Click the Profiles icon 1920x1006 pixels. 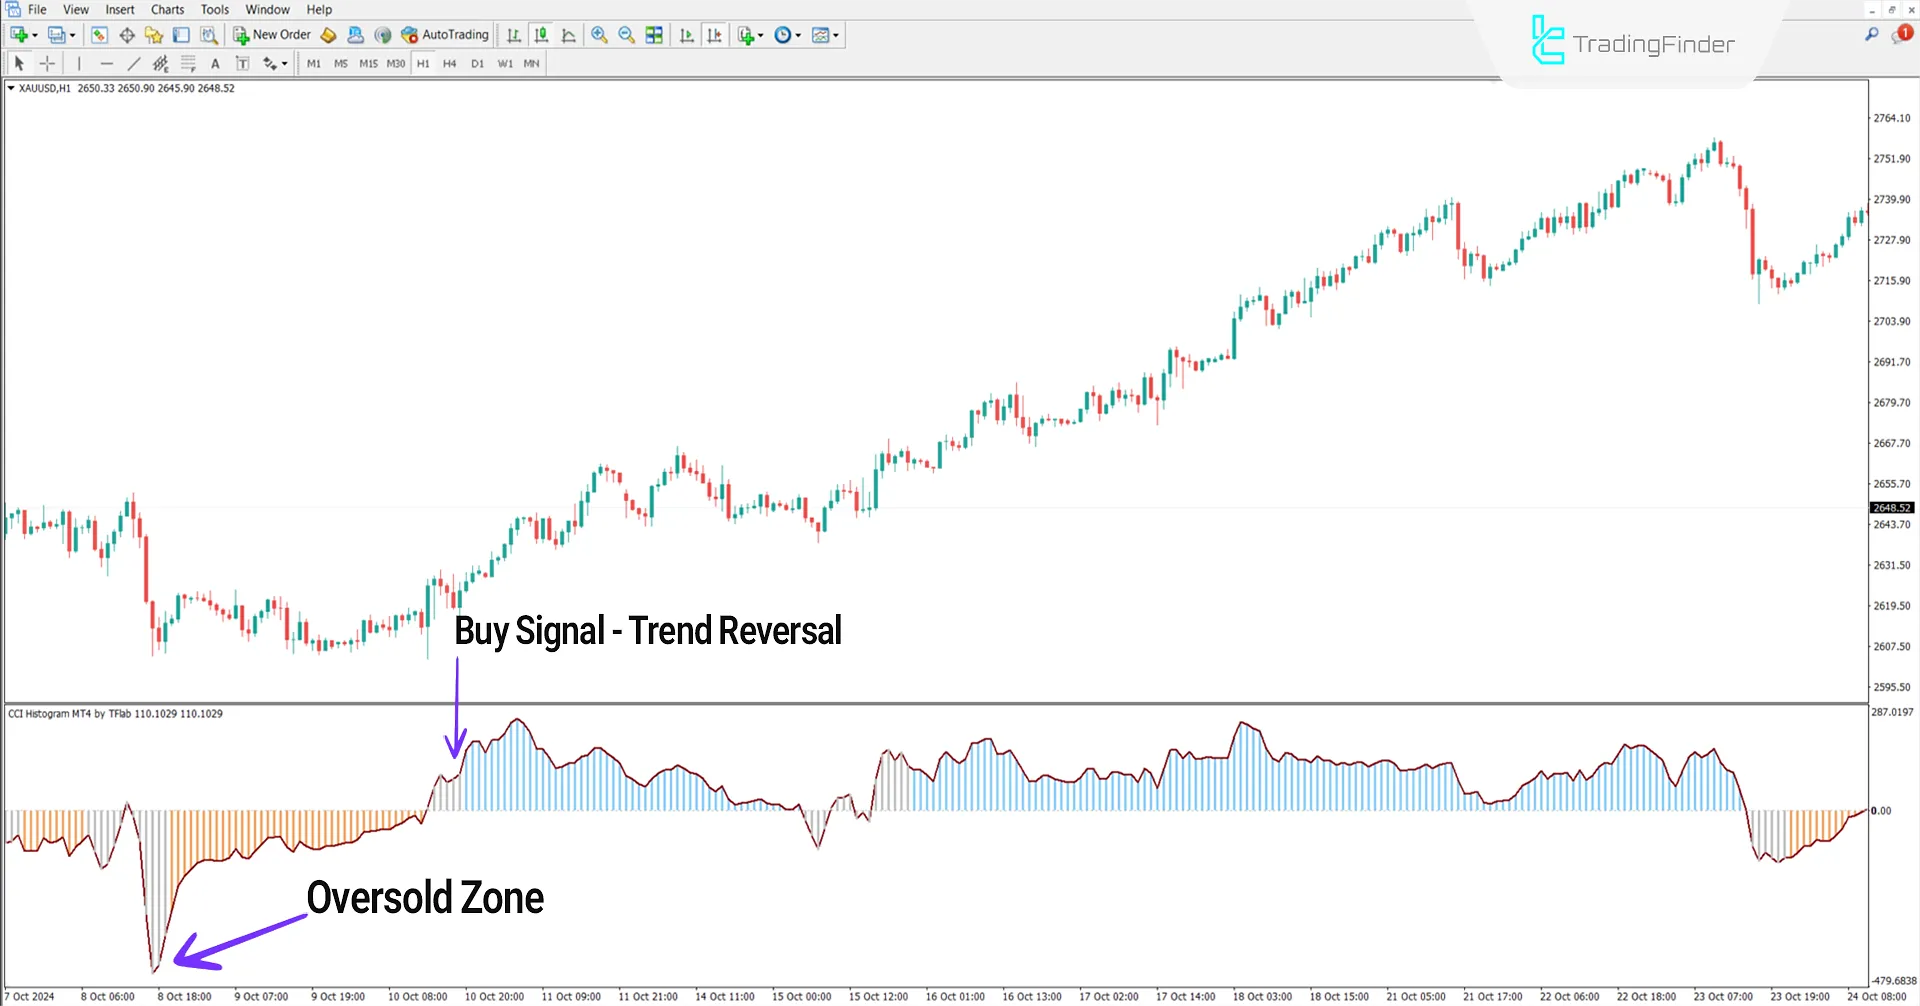tap(57, 35)
